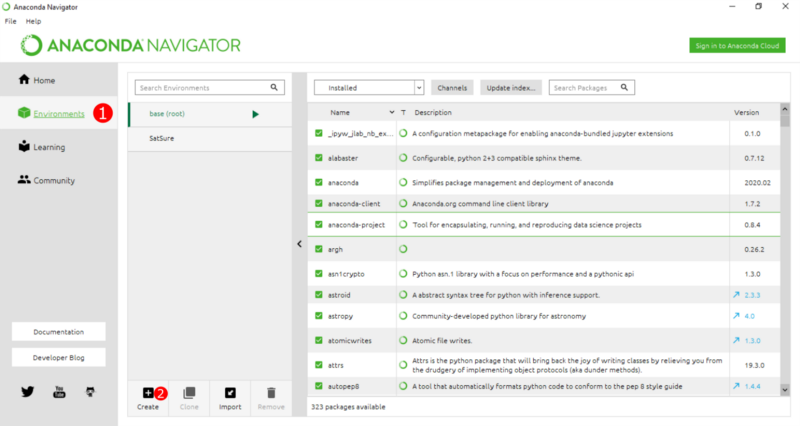Open the Twitter link icon
This screenshot has height=426, width=800.
pyautogui.click(x=28, y=392)
